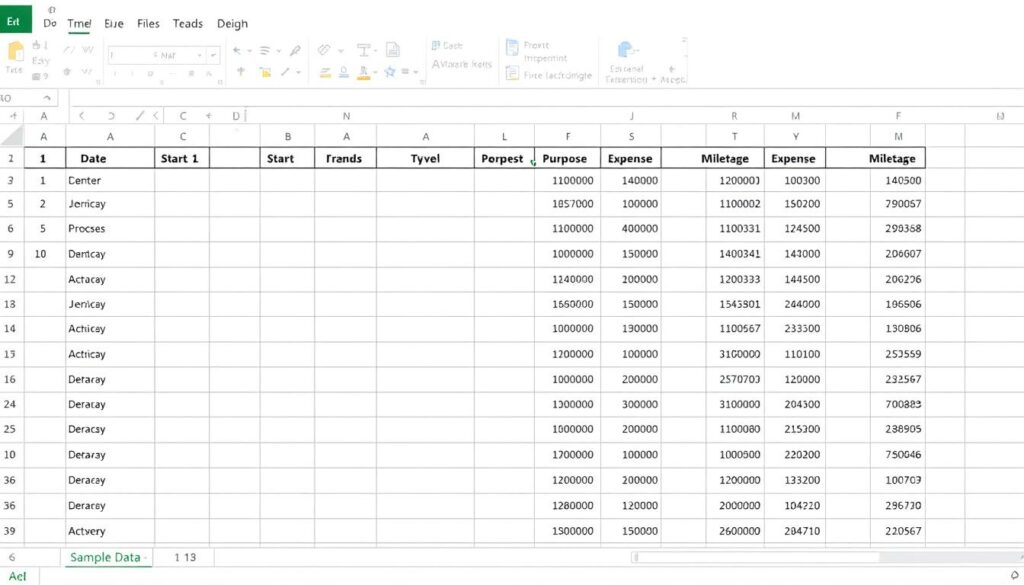The width and height of the screenshot is (1024, 585).
Task: Select the 'Procses' cell
Action: (x=110, y=229)
